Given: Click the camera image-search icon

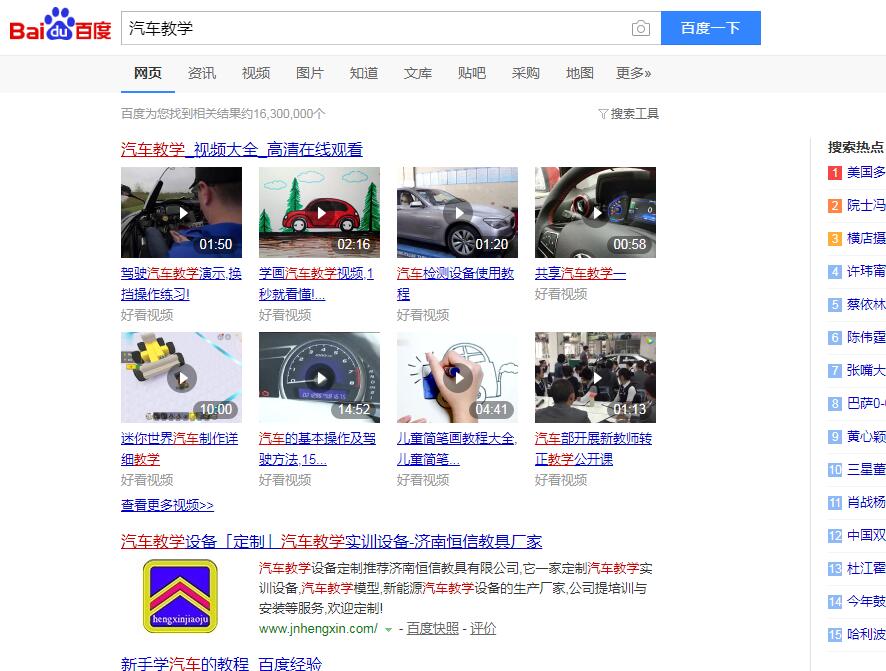Looking at the screenshot, I should click(640, 28).
